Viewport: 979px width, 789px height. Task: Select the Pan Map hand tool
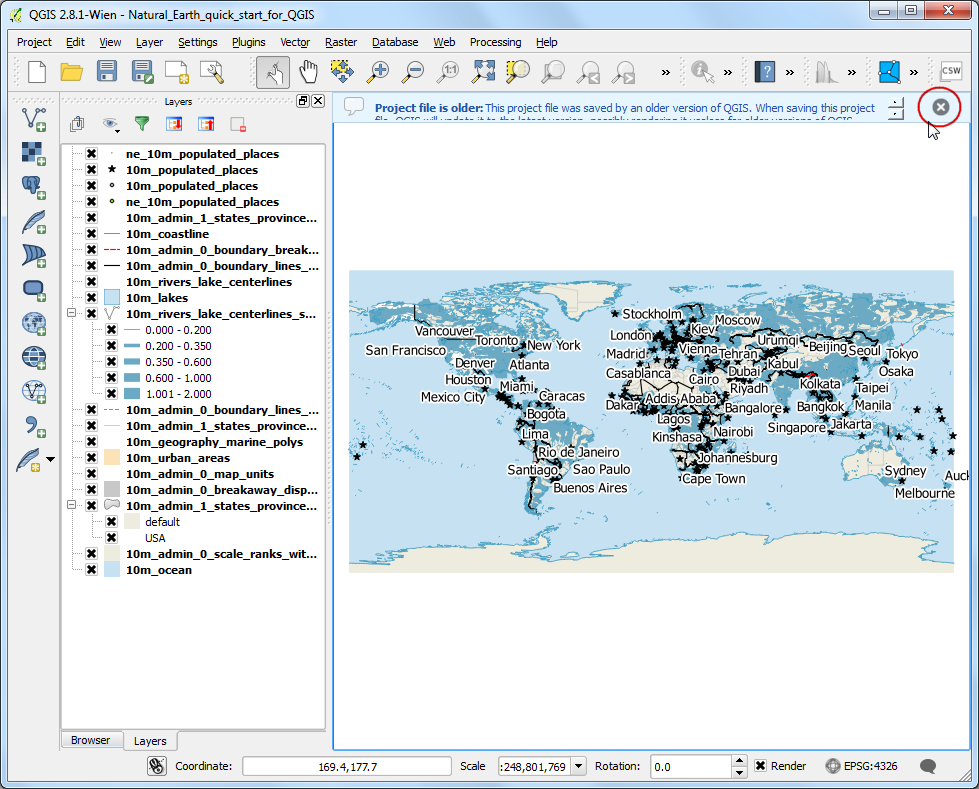coord(308,72)
